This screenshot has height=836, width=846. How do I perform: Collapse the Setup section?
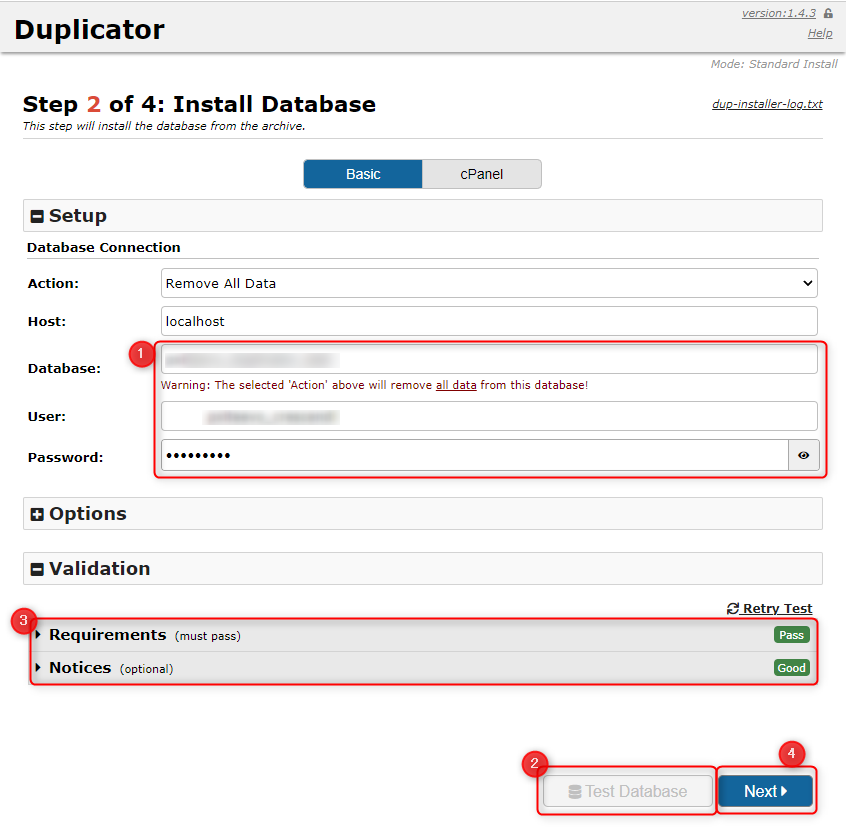tap(422, 215)
